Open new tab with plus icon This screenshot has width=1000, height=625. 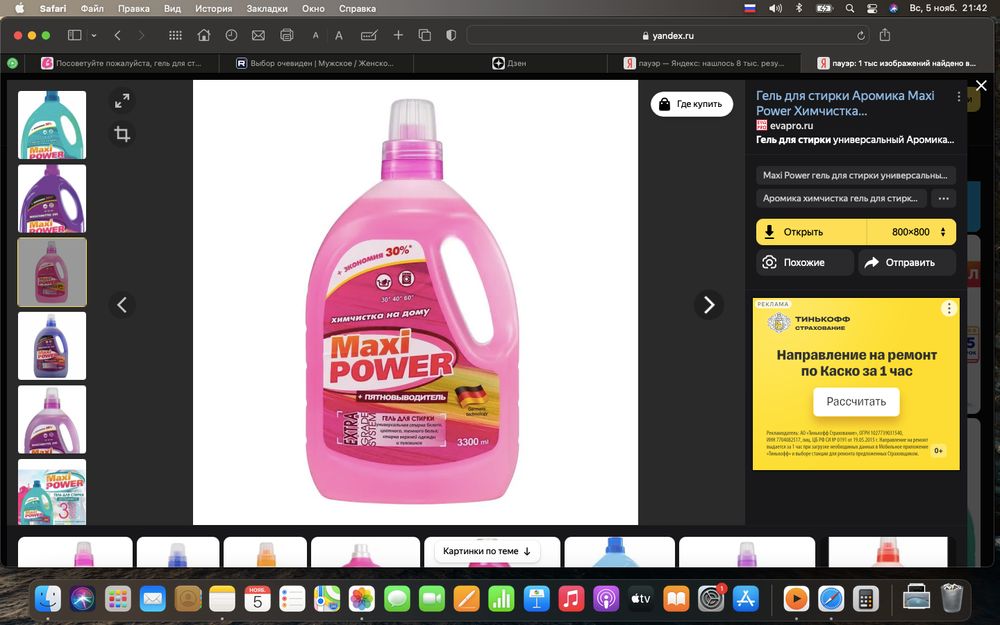[398, 35]
